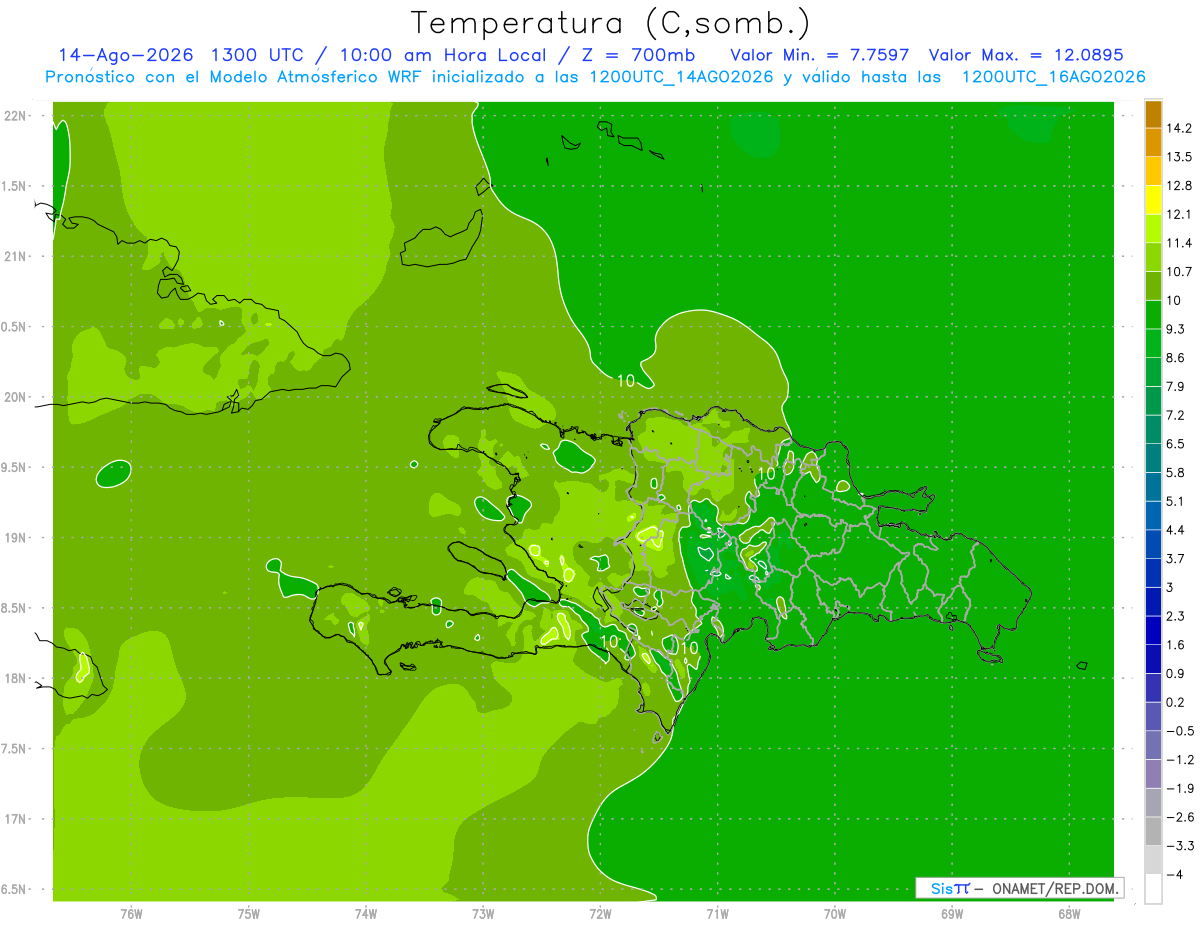Click the "70W" longitude axis label
Screen dimensions: 1200x927
pyautogui.click(x=835, y=914)
